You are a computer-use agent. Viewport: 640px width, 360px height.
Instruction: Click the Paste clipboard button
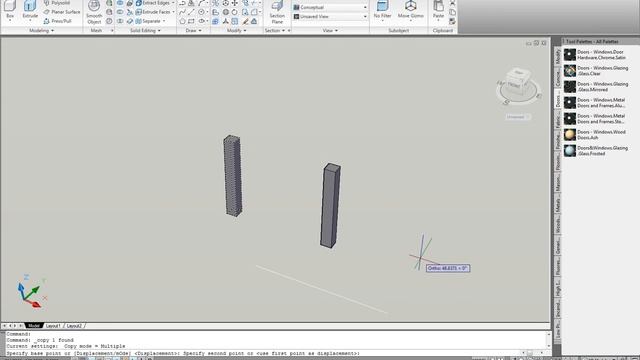point(438,10)
